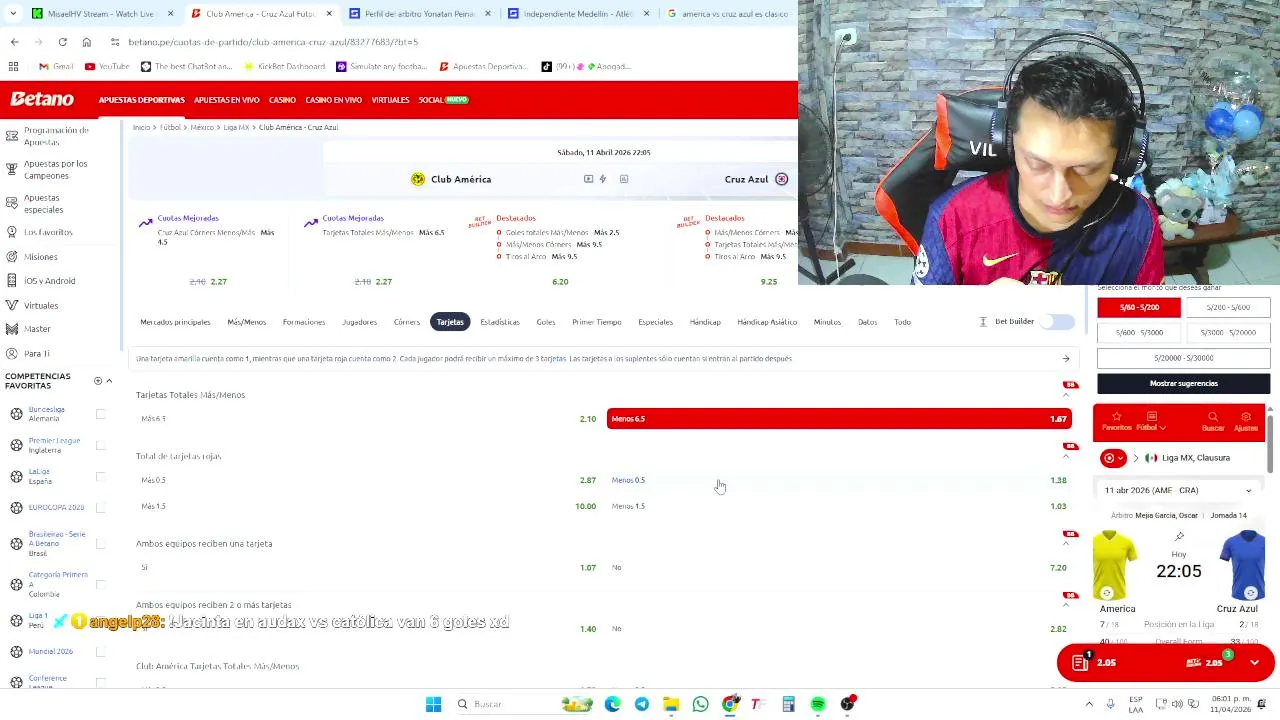Select the S/600 - S/3000 amount range
Viewport: 1280px width, 720px height.
[x=1139, y=332]
